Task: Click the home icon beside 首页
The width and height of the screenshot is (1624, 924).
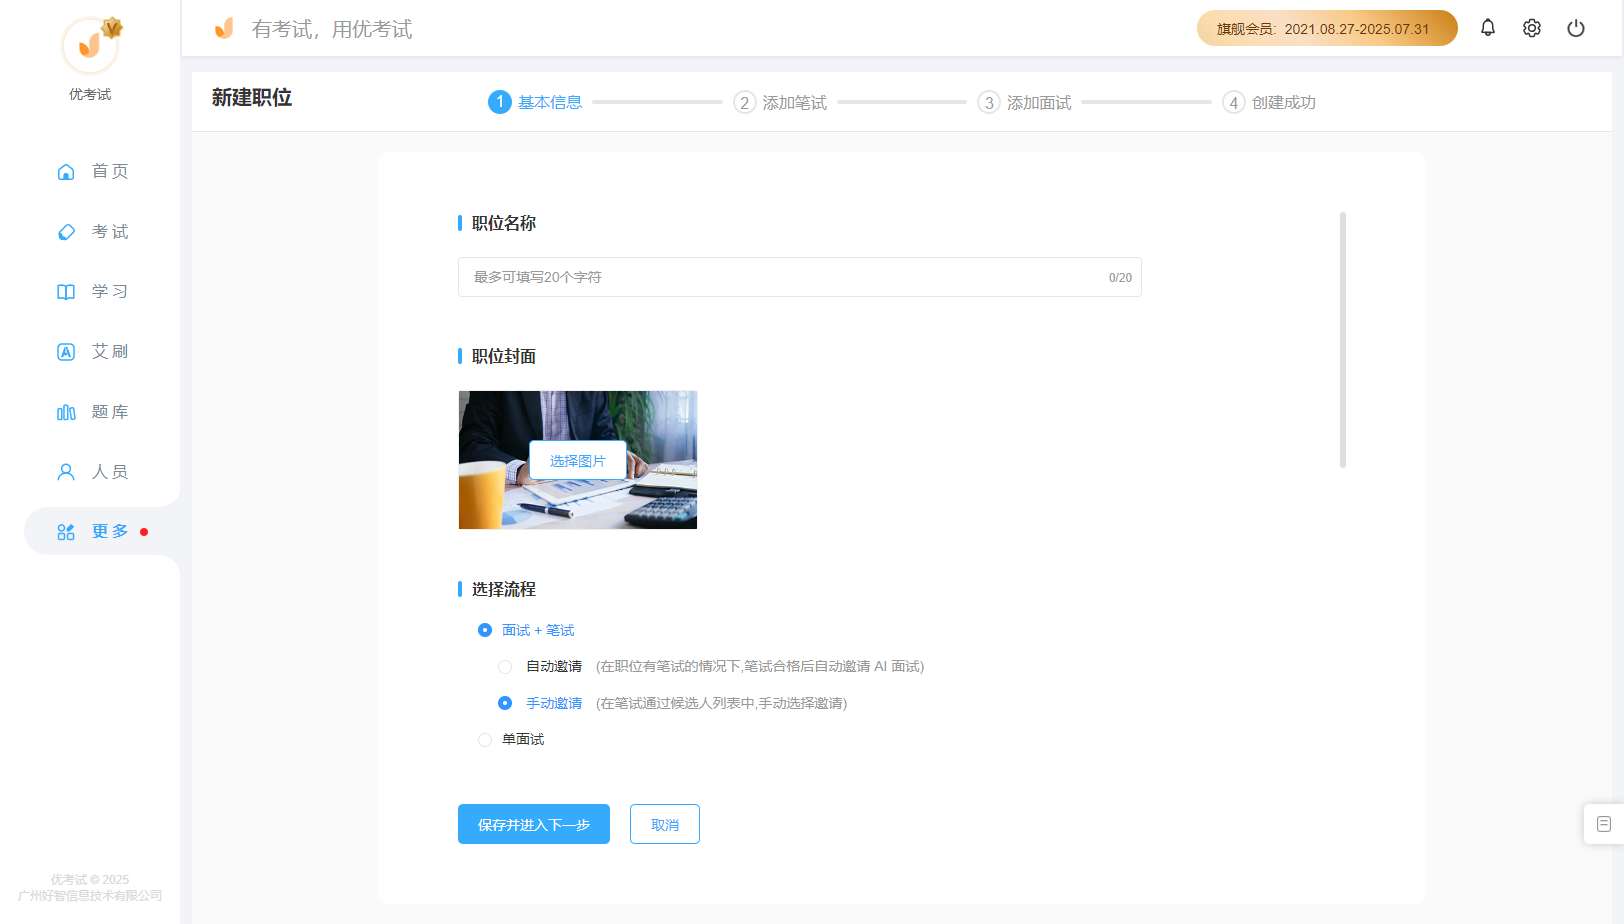Action: pos(66,172)
